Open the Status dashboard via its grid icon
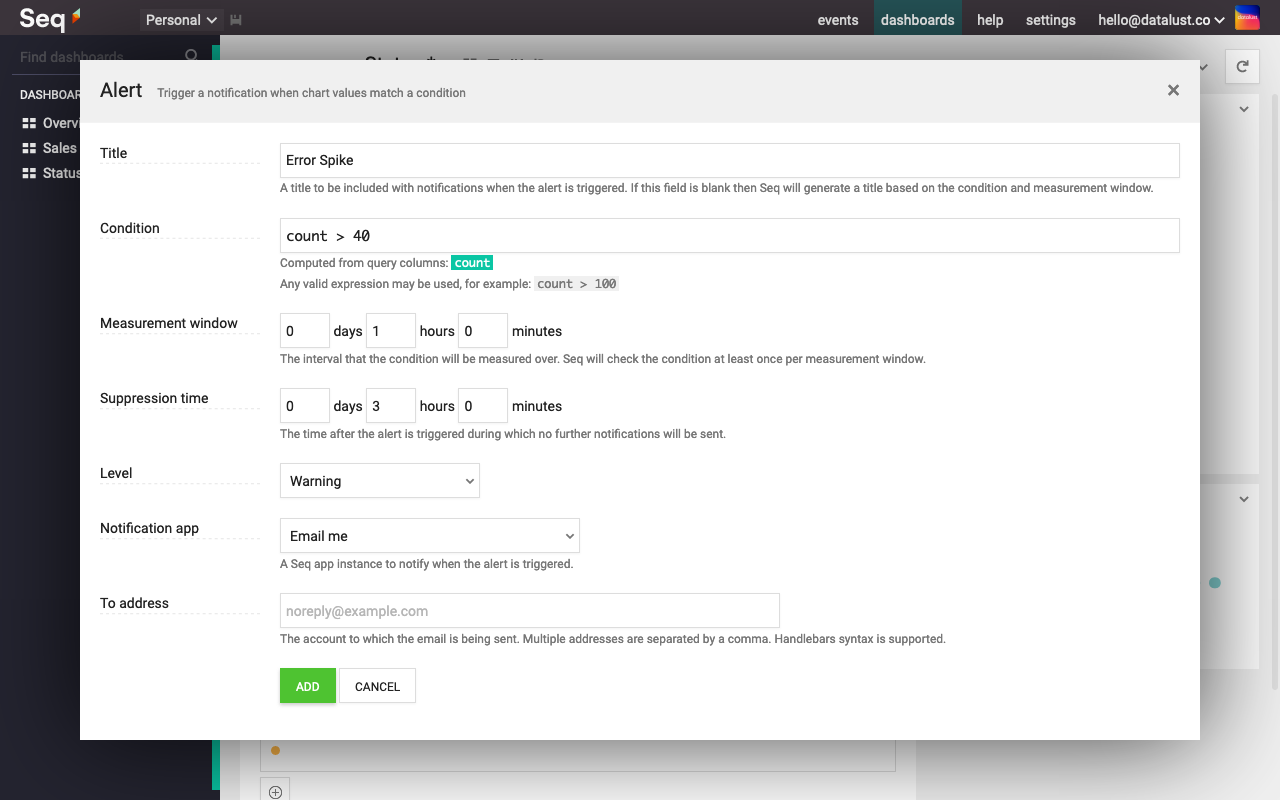The image size is (1280, 800). (29, 173)
